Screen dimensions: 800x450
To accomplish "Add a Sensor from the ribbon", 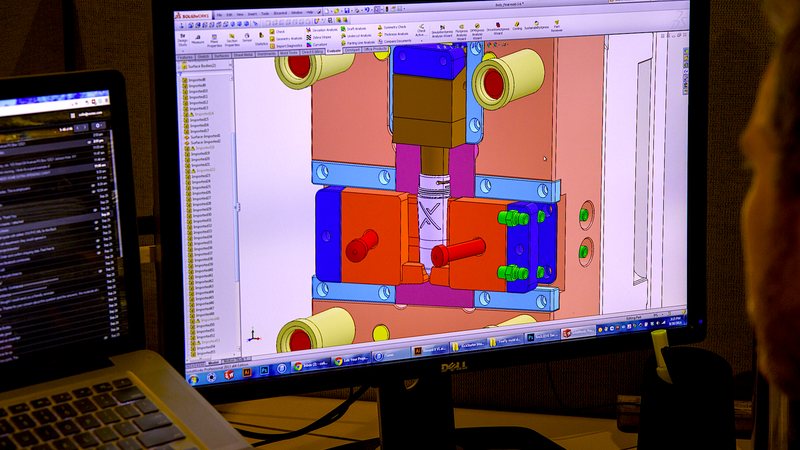I will coord(247,38).
